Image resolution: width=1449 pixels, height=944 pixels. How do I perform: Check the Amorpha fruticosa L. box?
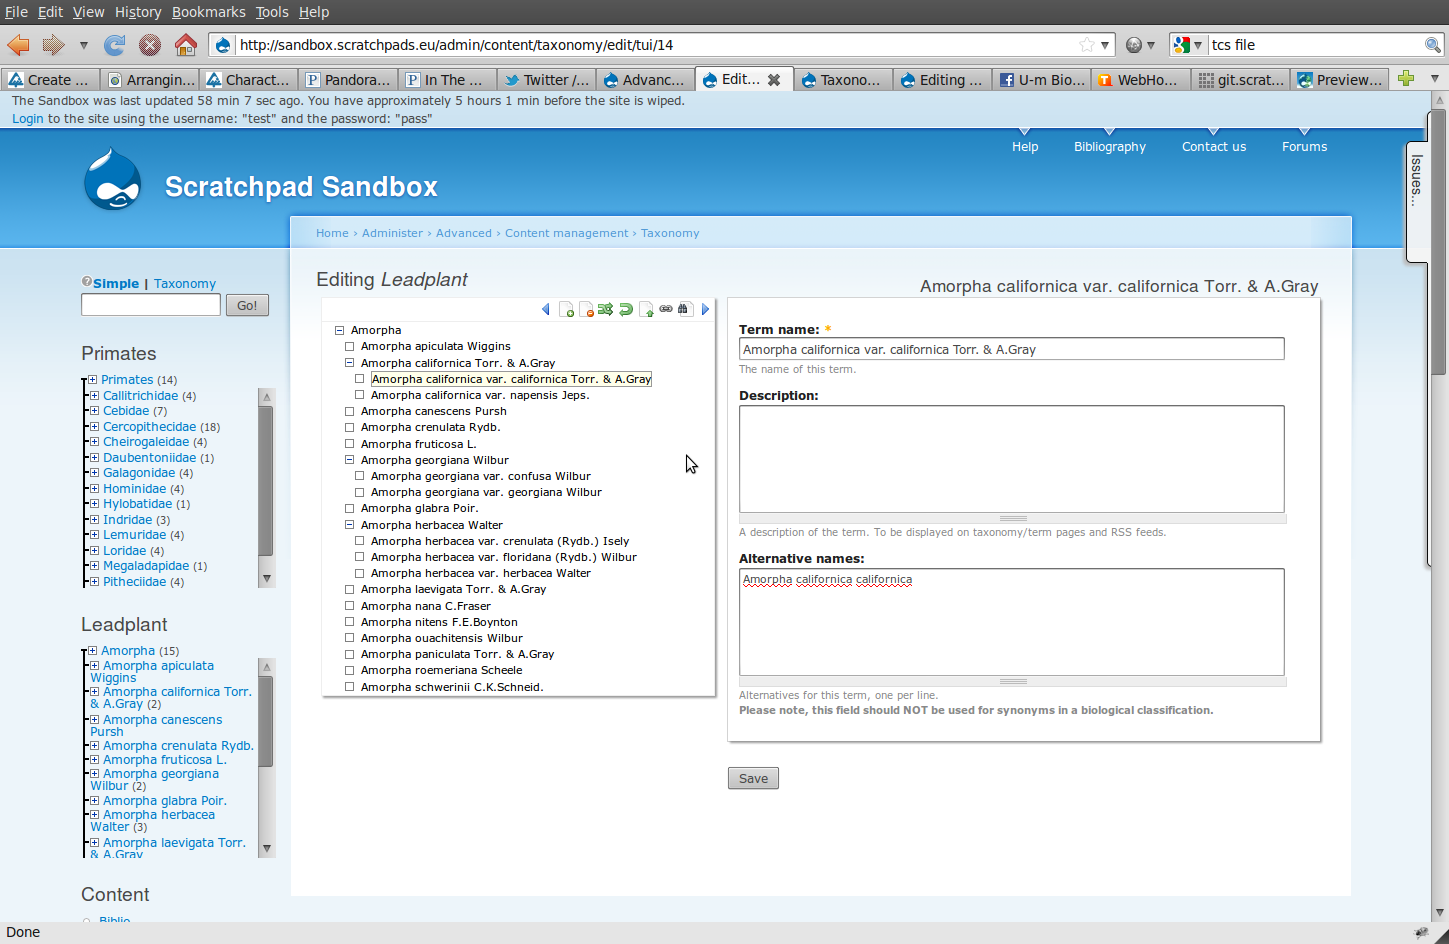(x=350, y=444)
